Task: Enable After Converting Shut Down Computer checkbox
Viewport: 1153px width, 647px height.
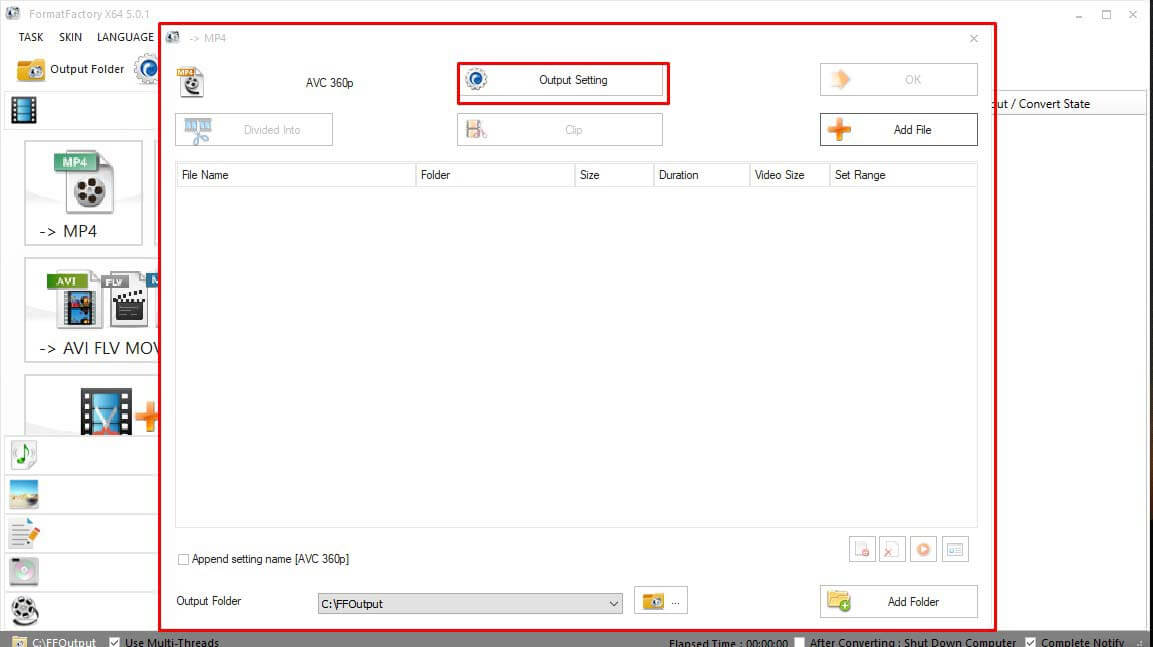Action: click(x=799, y=642)
